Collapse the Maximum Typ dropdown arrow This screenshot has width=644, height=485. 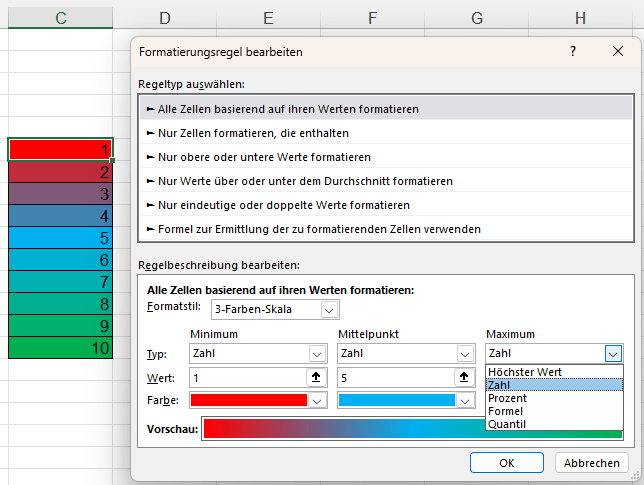(x=612, y=353)
